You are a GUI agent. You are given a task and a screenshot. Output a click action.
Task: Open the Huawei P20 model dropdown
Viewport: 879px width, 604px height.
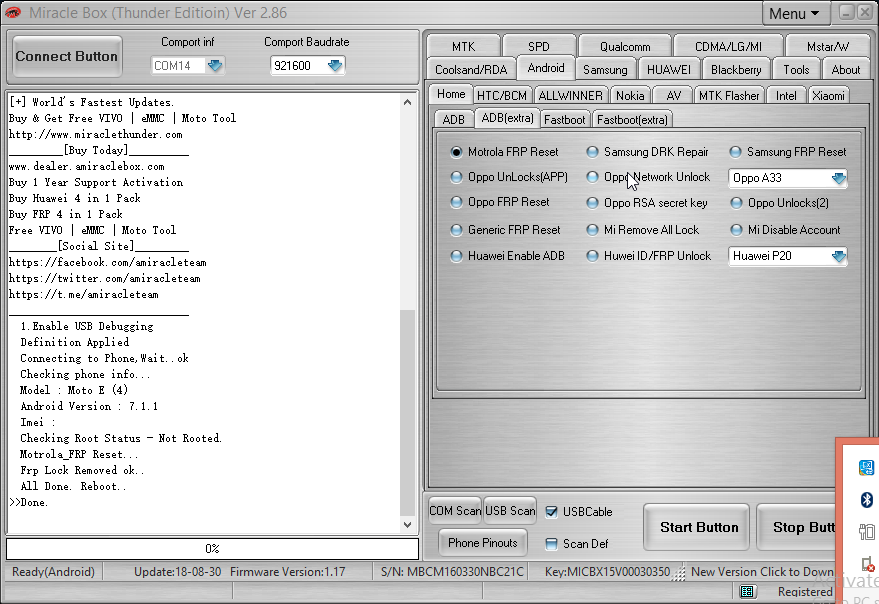pyautogui.click(x=839, y=256)
